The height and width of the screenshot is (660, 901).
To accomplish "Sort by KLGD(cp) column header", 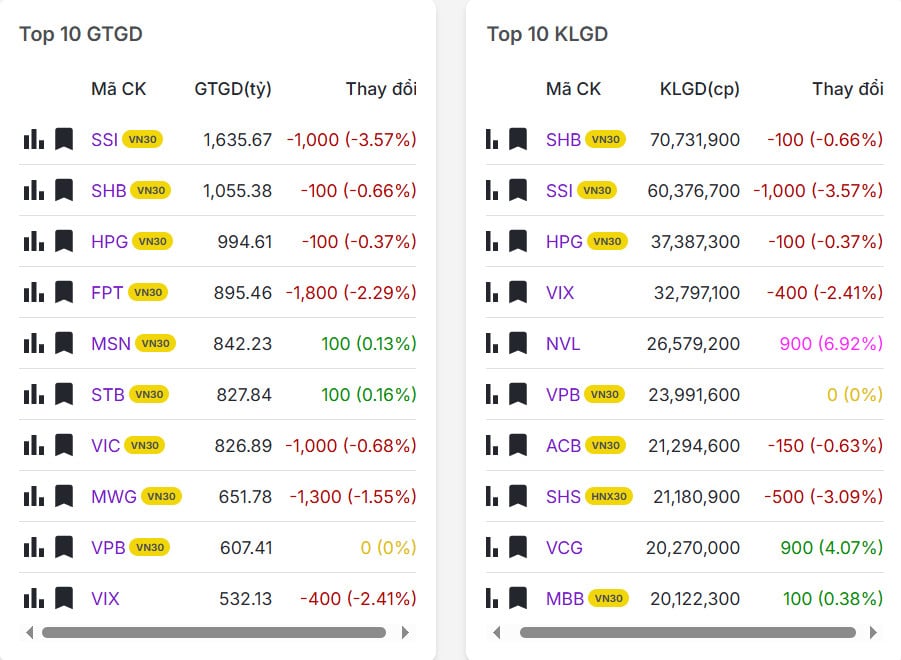I will pyautogui.click(x=699, y=89).
